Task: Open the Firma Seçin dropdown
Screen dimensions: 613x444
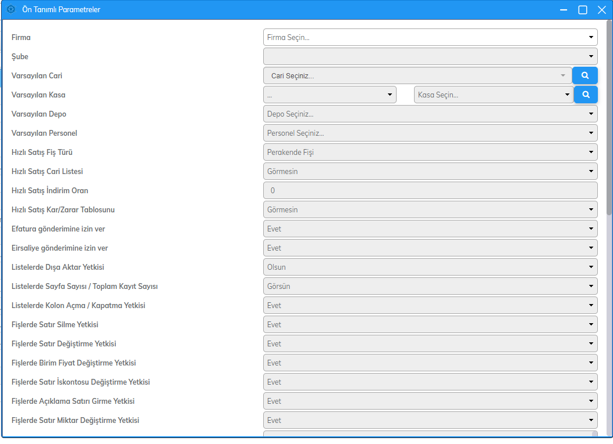Action: [x=430, y=37]
